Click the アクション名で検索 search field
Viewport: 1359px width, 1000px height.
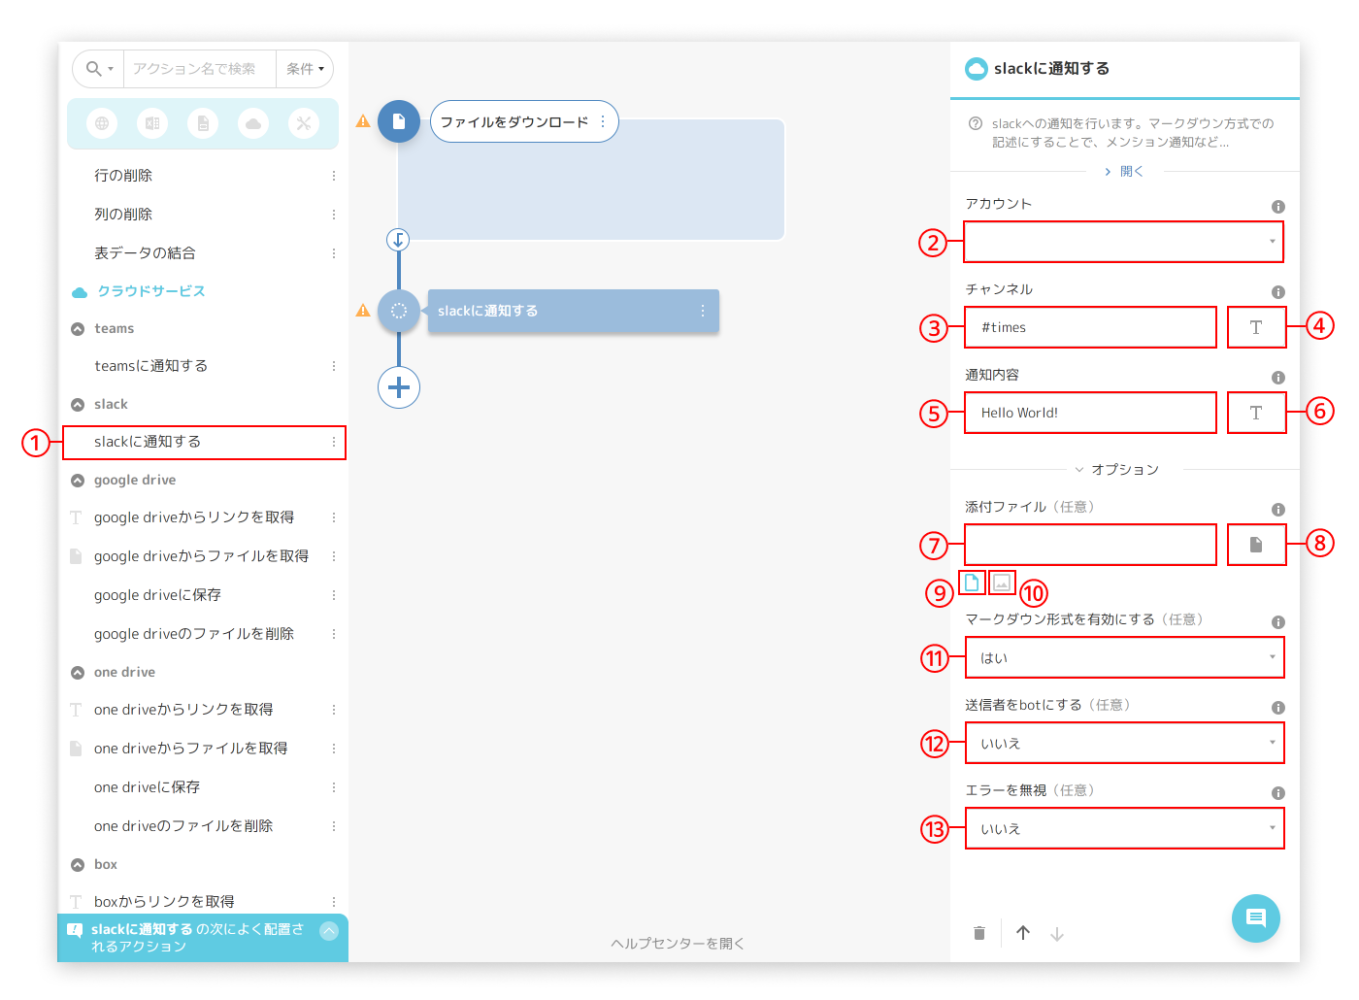[199, 69]
